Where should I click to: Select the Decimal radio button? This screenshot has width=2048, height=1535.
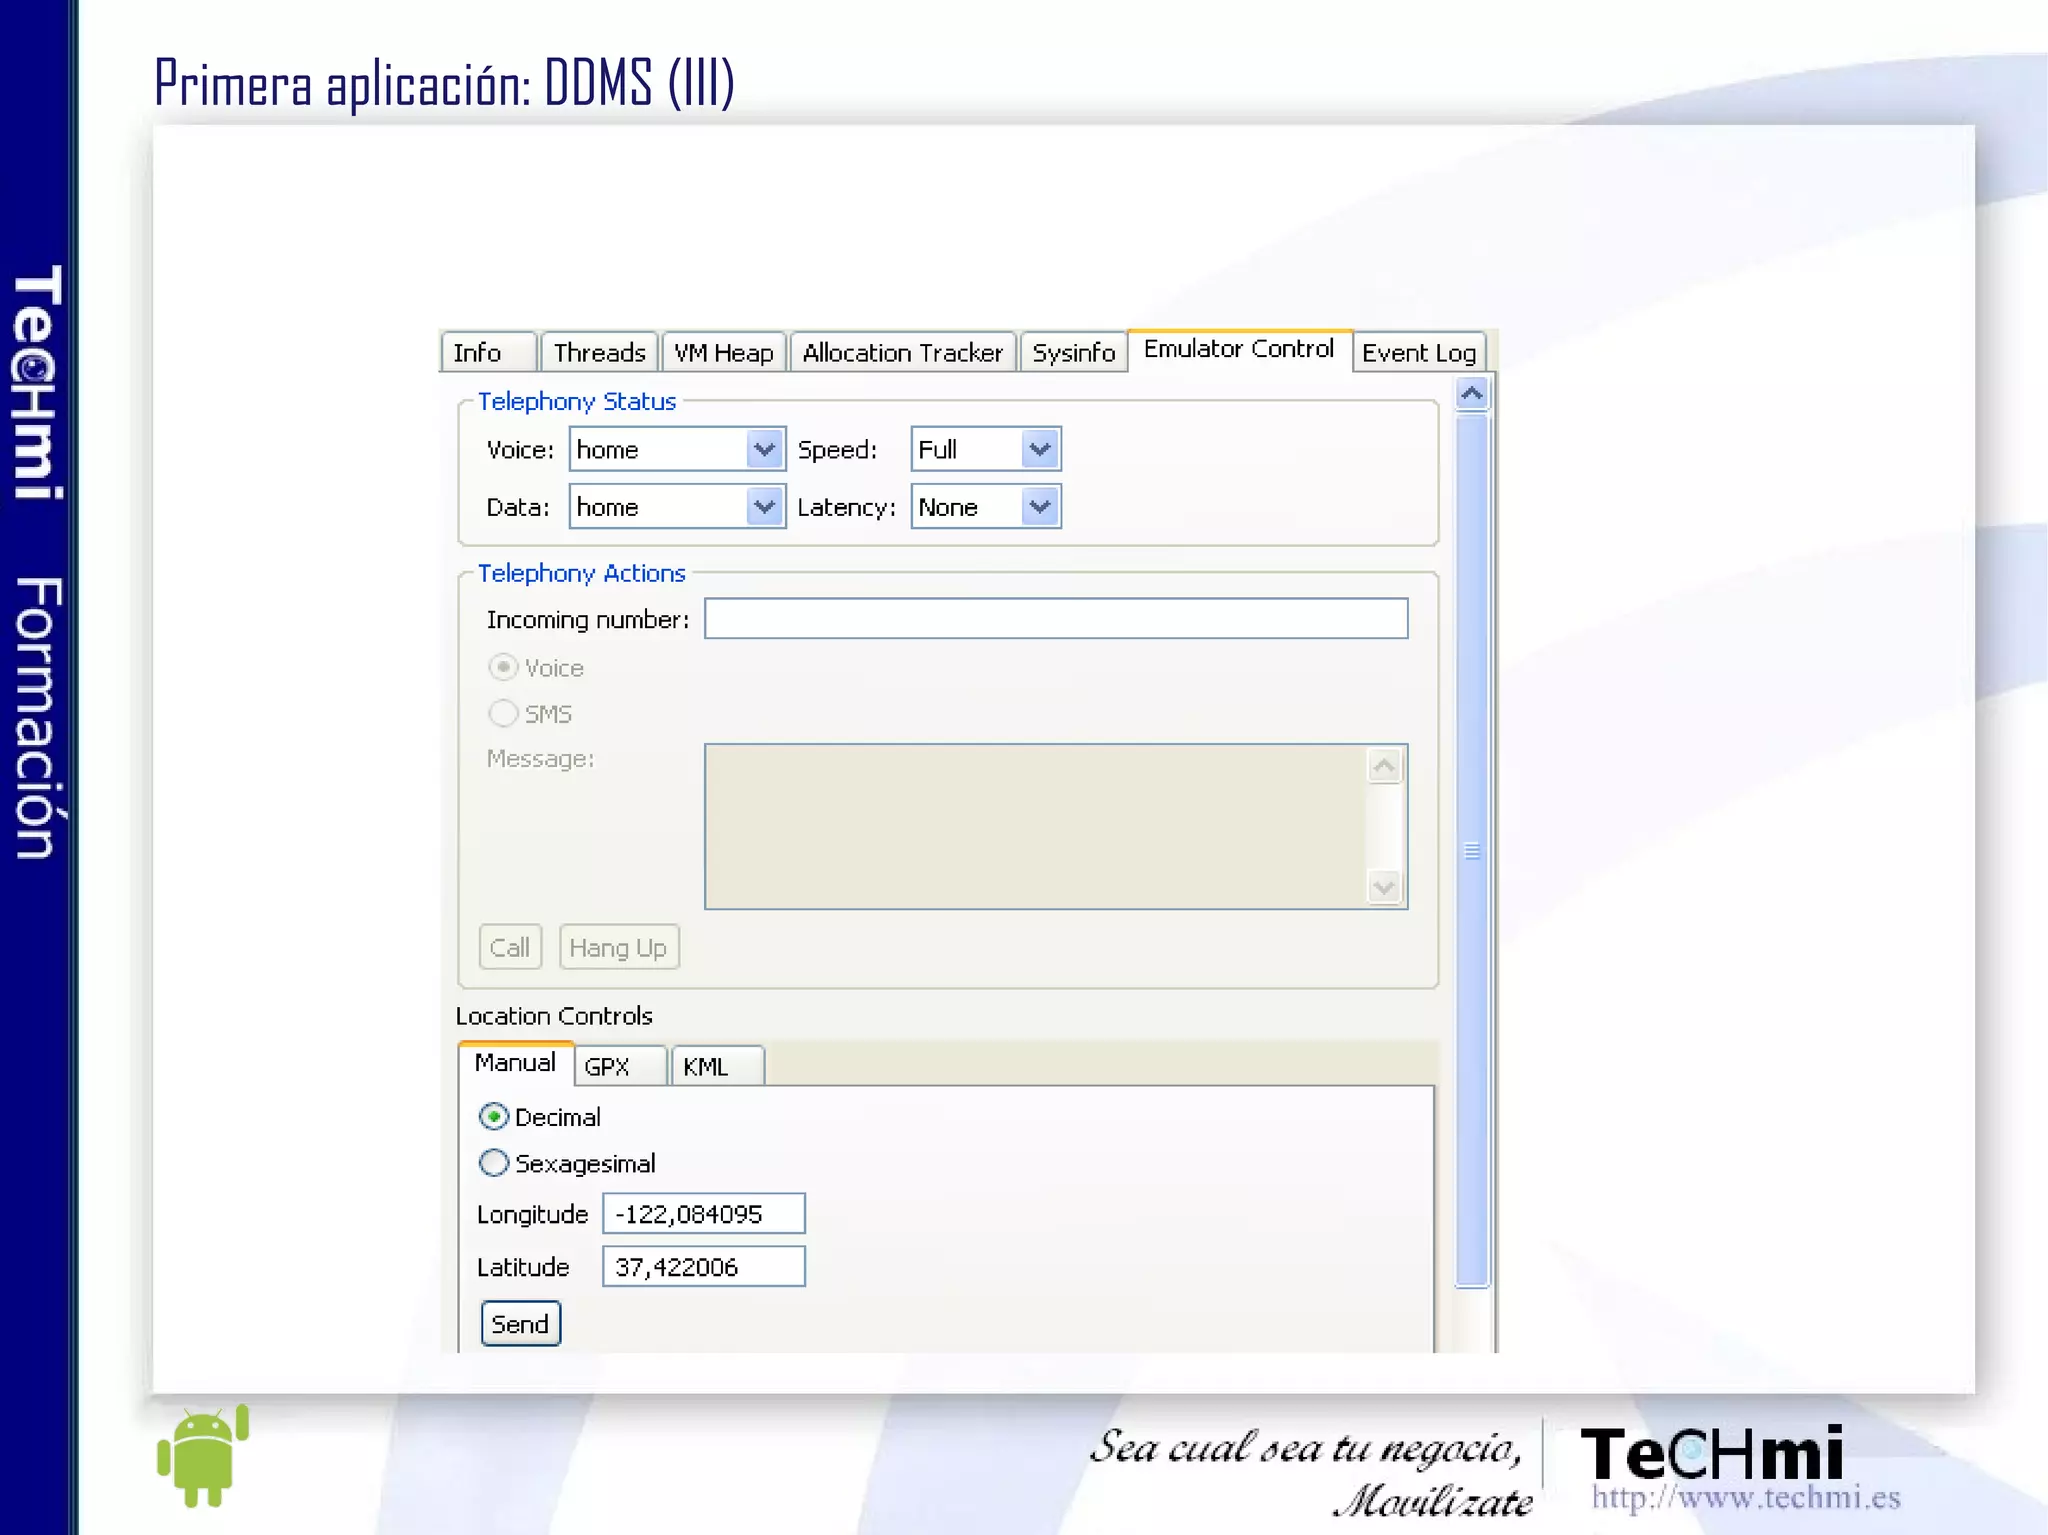494,1116
